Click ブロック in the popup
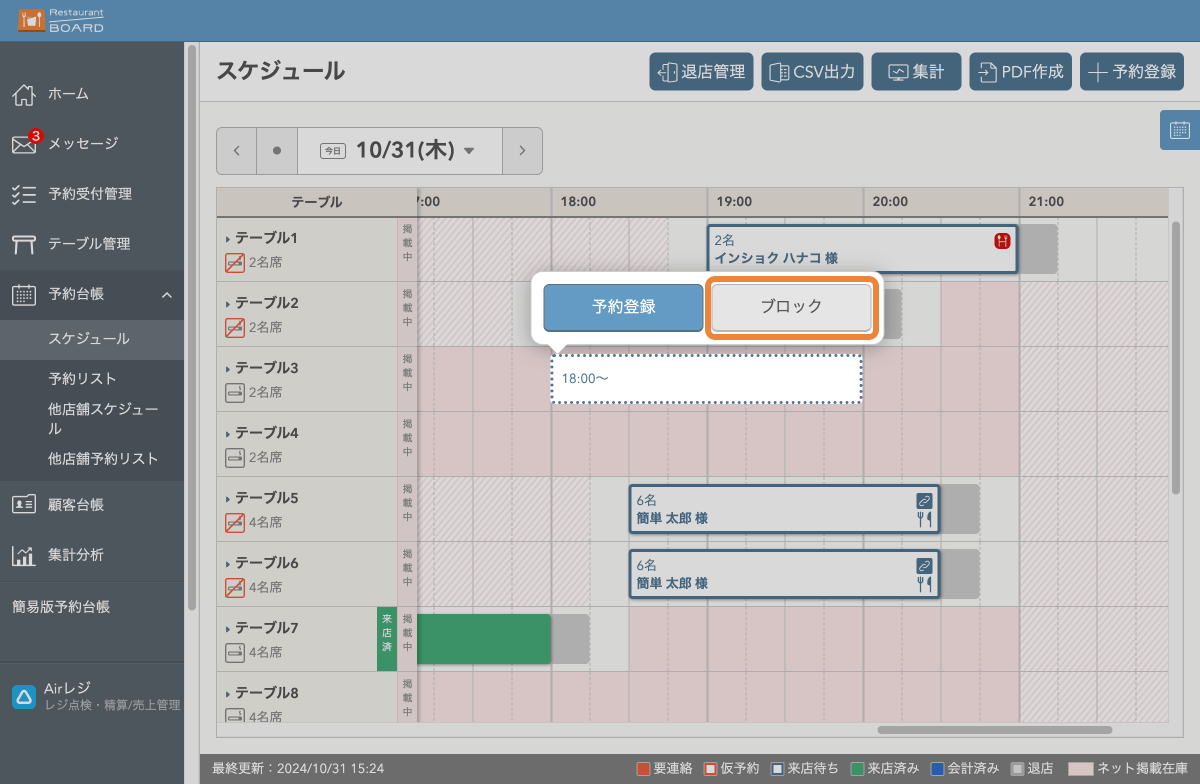The width and height of the screenshot is (1200, 784). coord(791,307)
